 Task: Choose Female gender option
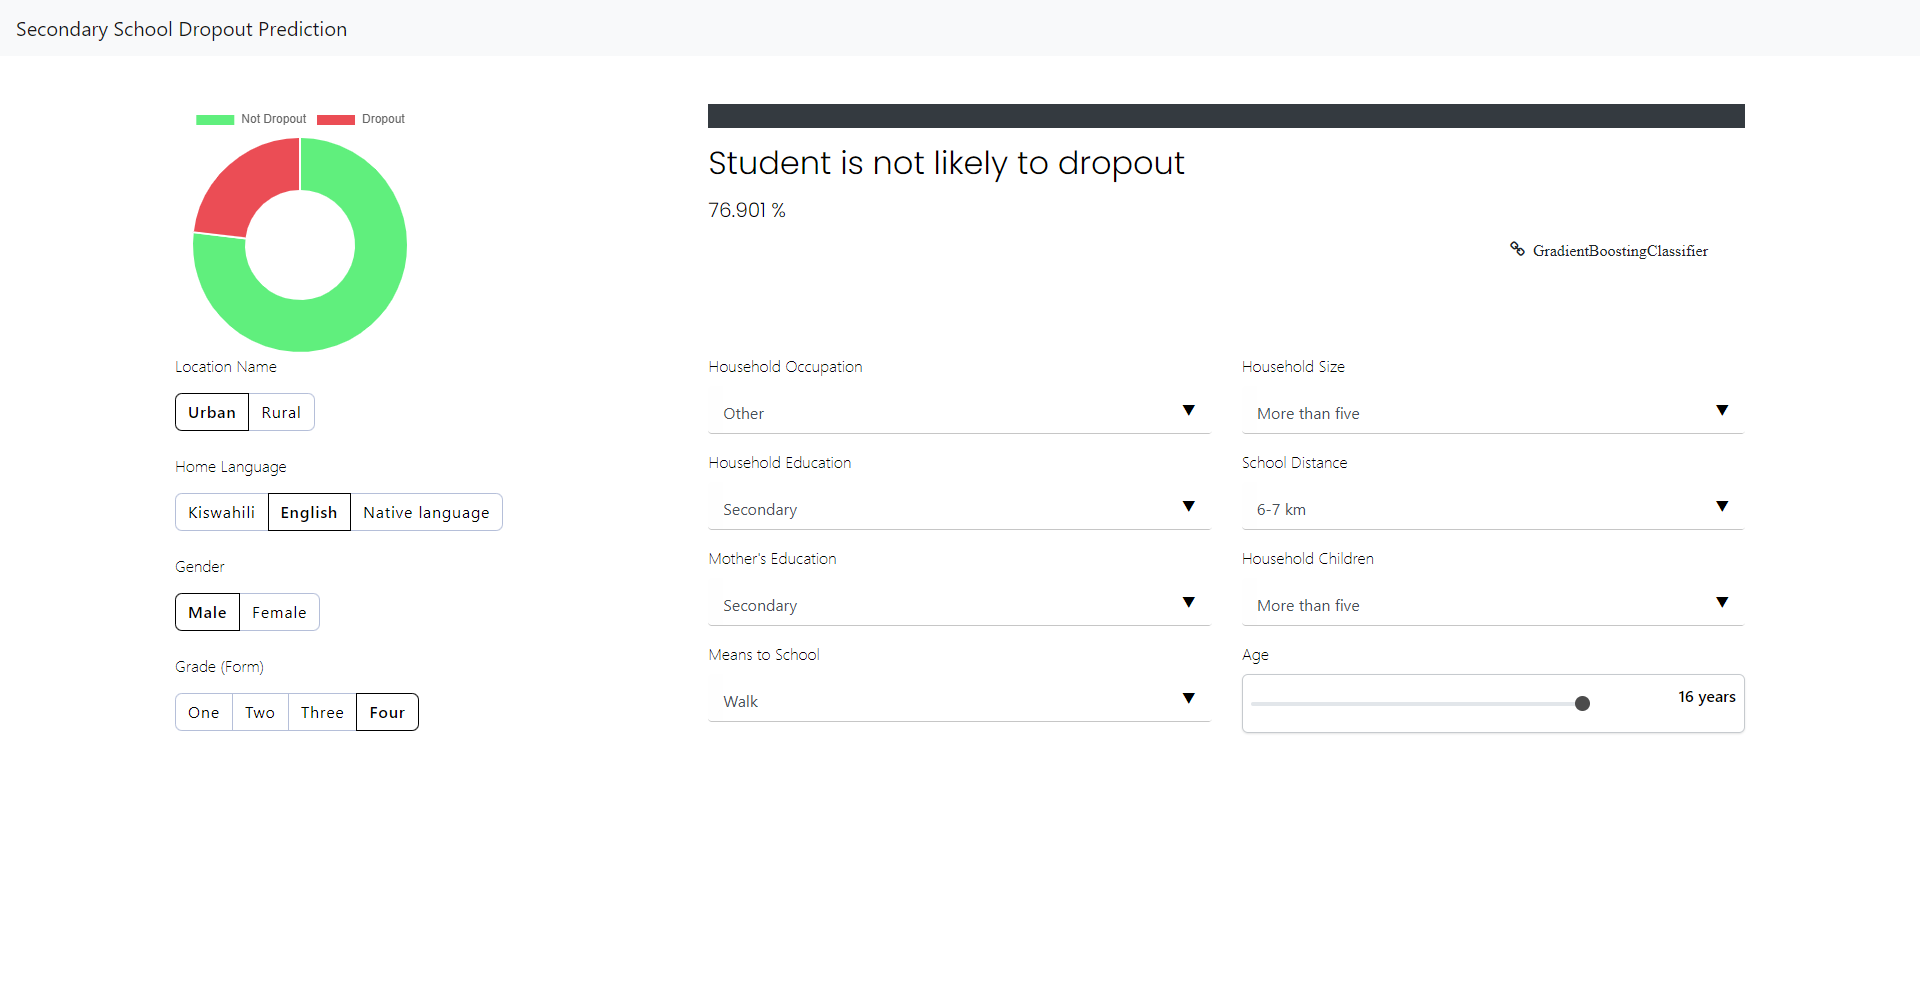click(x=279, y=612)
